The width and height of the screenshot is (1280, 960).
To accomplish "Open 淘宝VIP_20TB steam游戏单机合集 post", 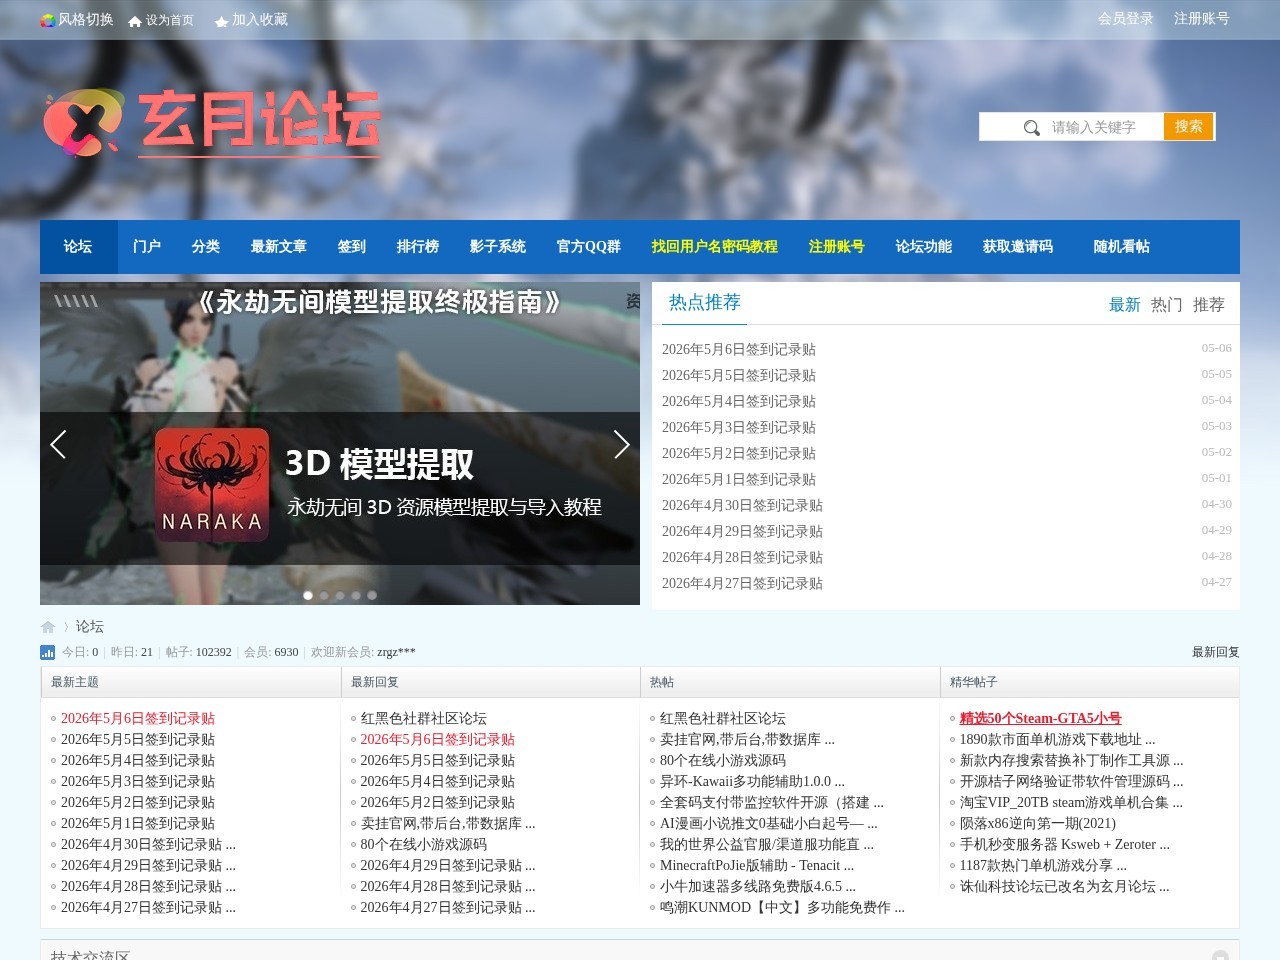I will [x=1071, y=802].
